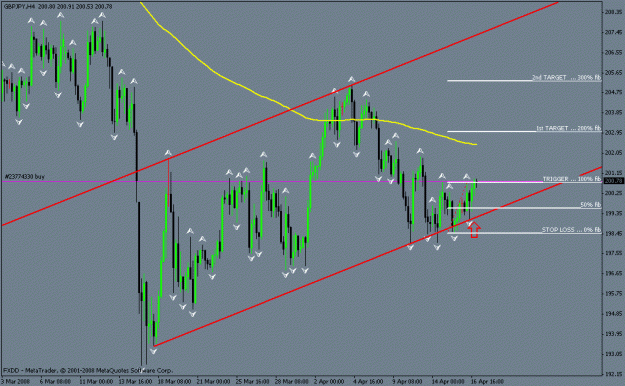Select the #23774330 buy order label

24,177
